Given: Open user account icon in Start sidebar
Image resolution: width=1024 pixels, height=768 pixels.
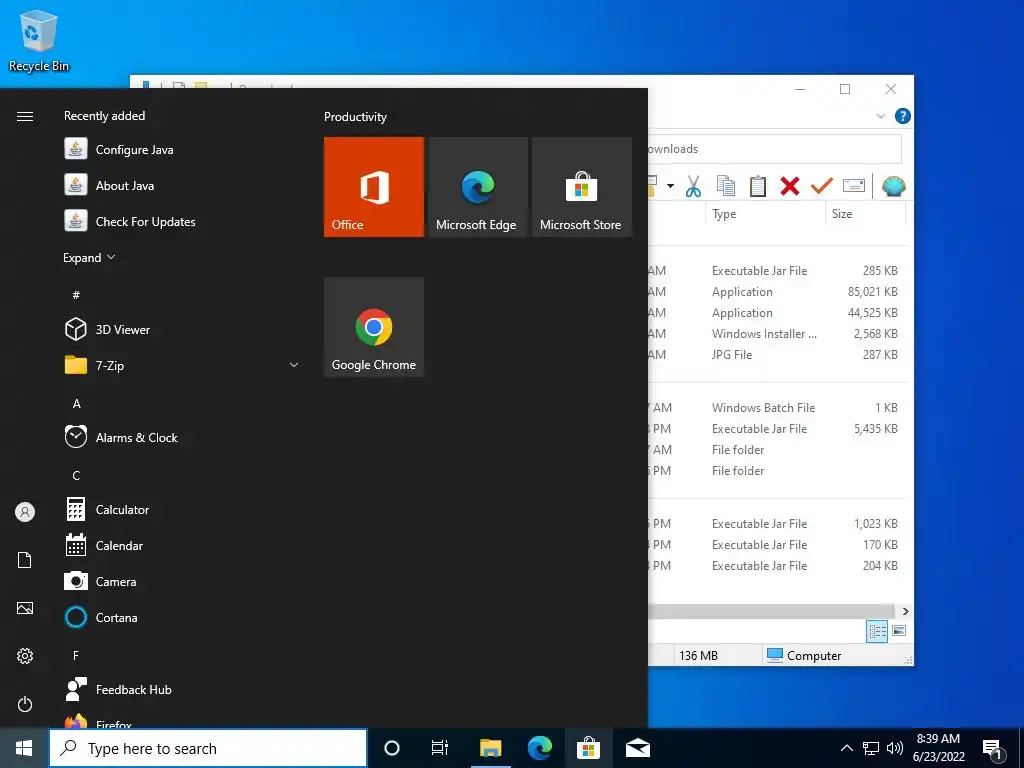Looking at the screenshot, I should (25, 512).
